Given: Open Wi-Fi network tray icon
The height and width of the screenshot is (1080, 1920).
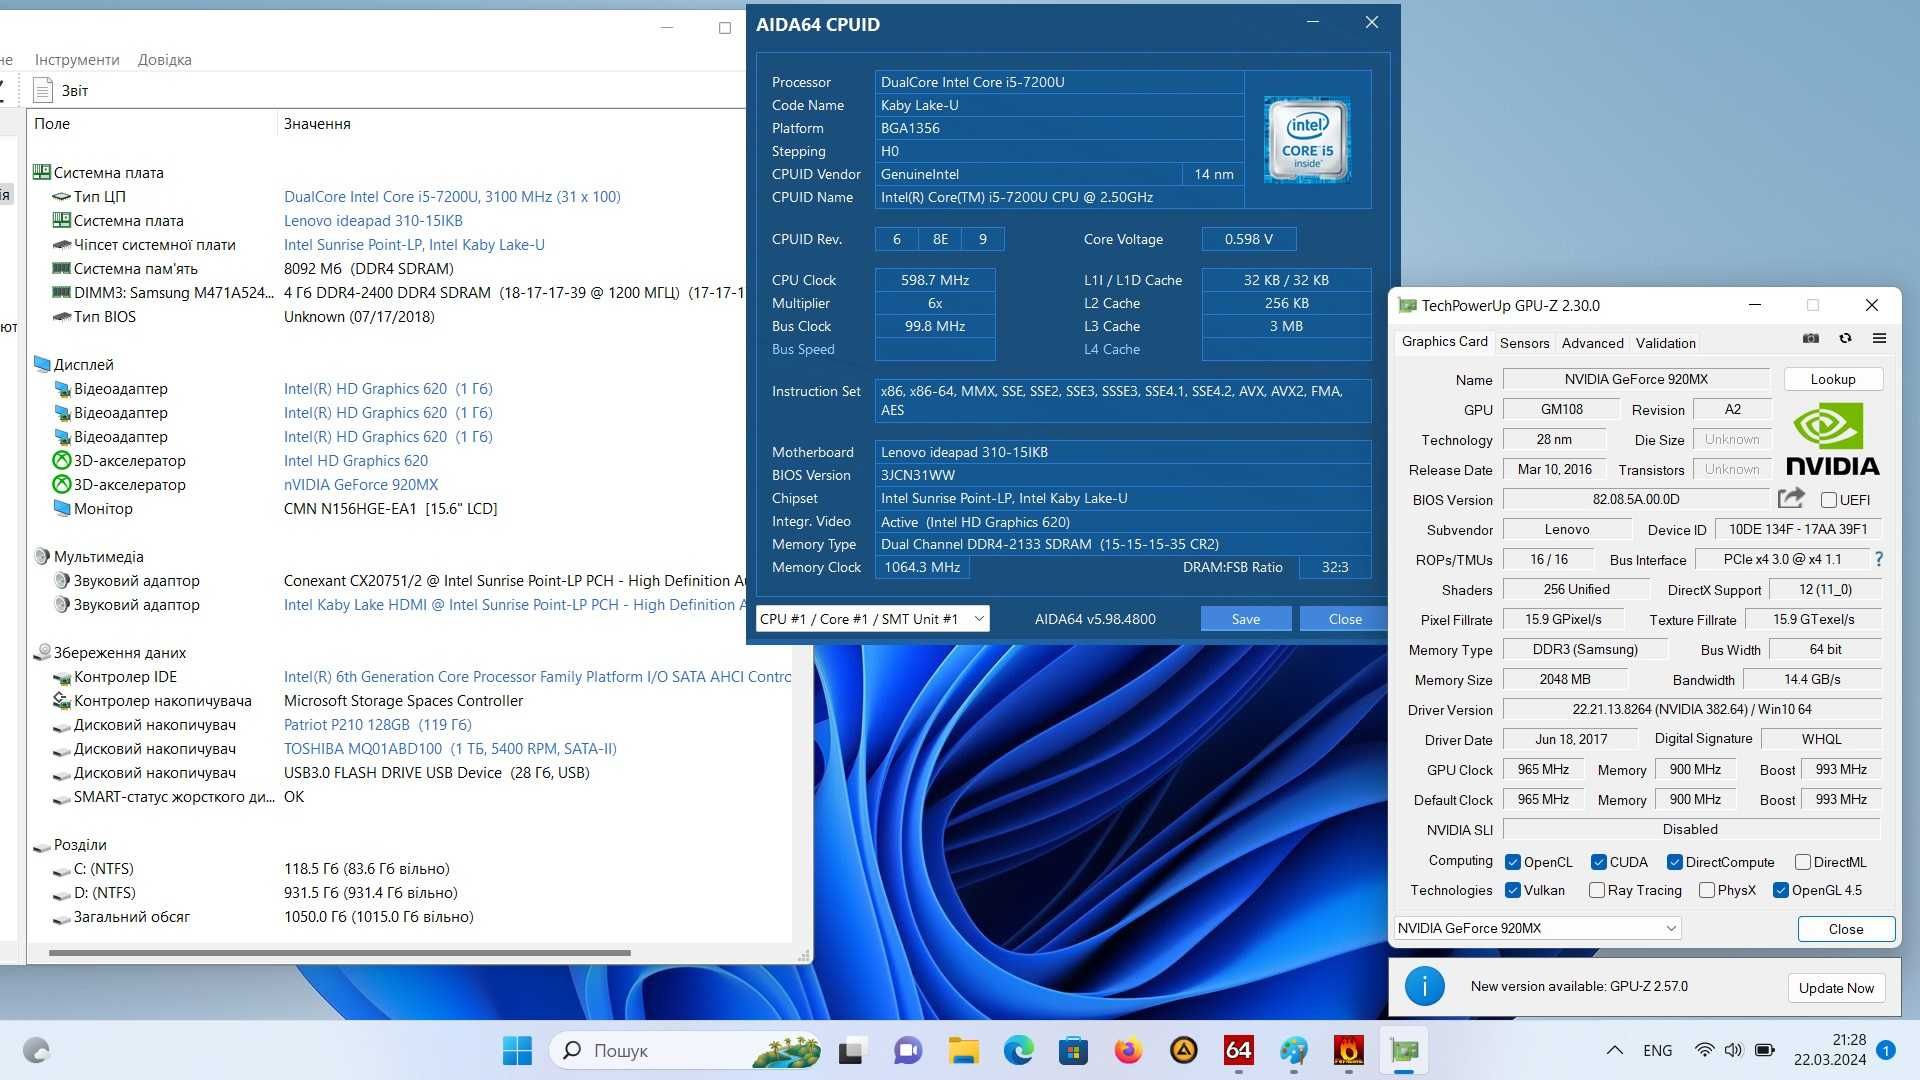Looking at the screenshot, I should tap(1704, 1050).
